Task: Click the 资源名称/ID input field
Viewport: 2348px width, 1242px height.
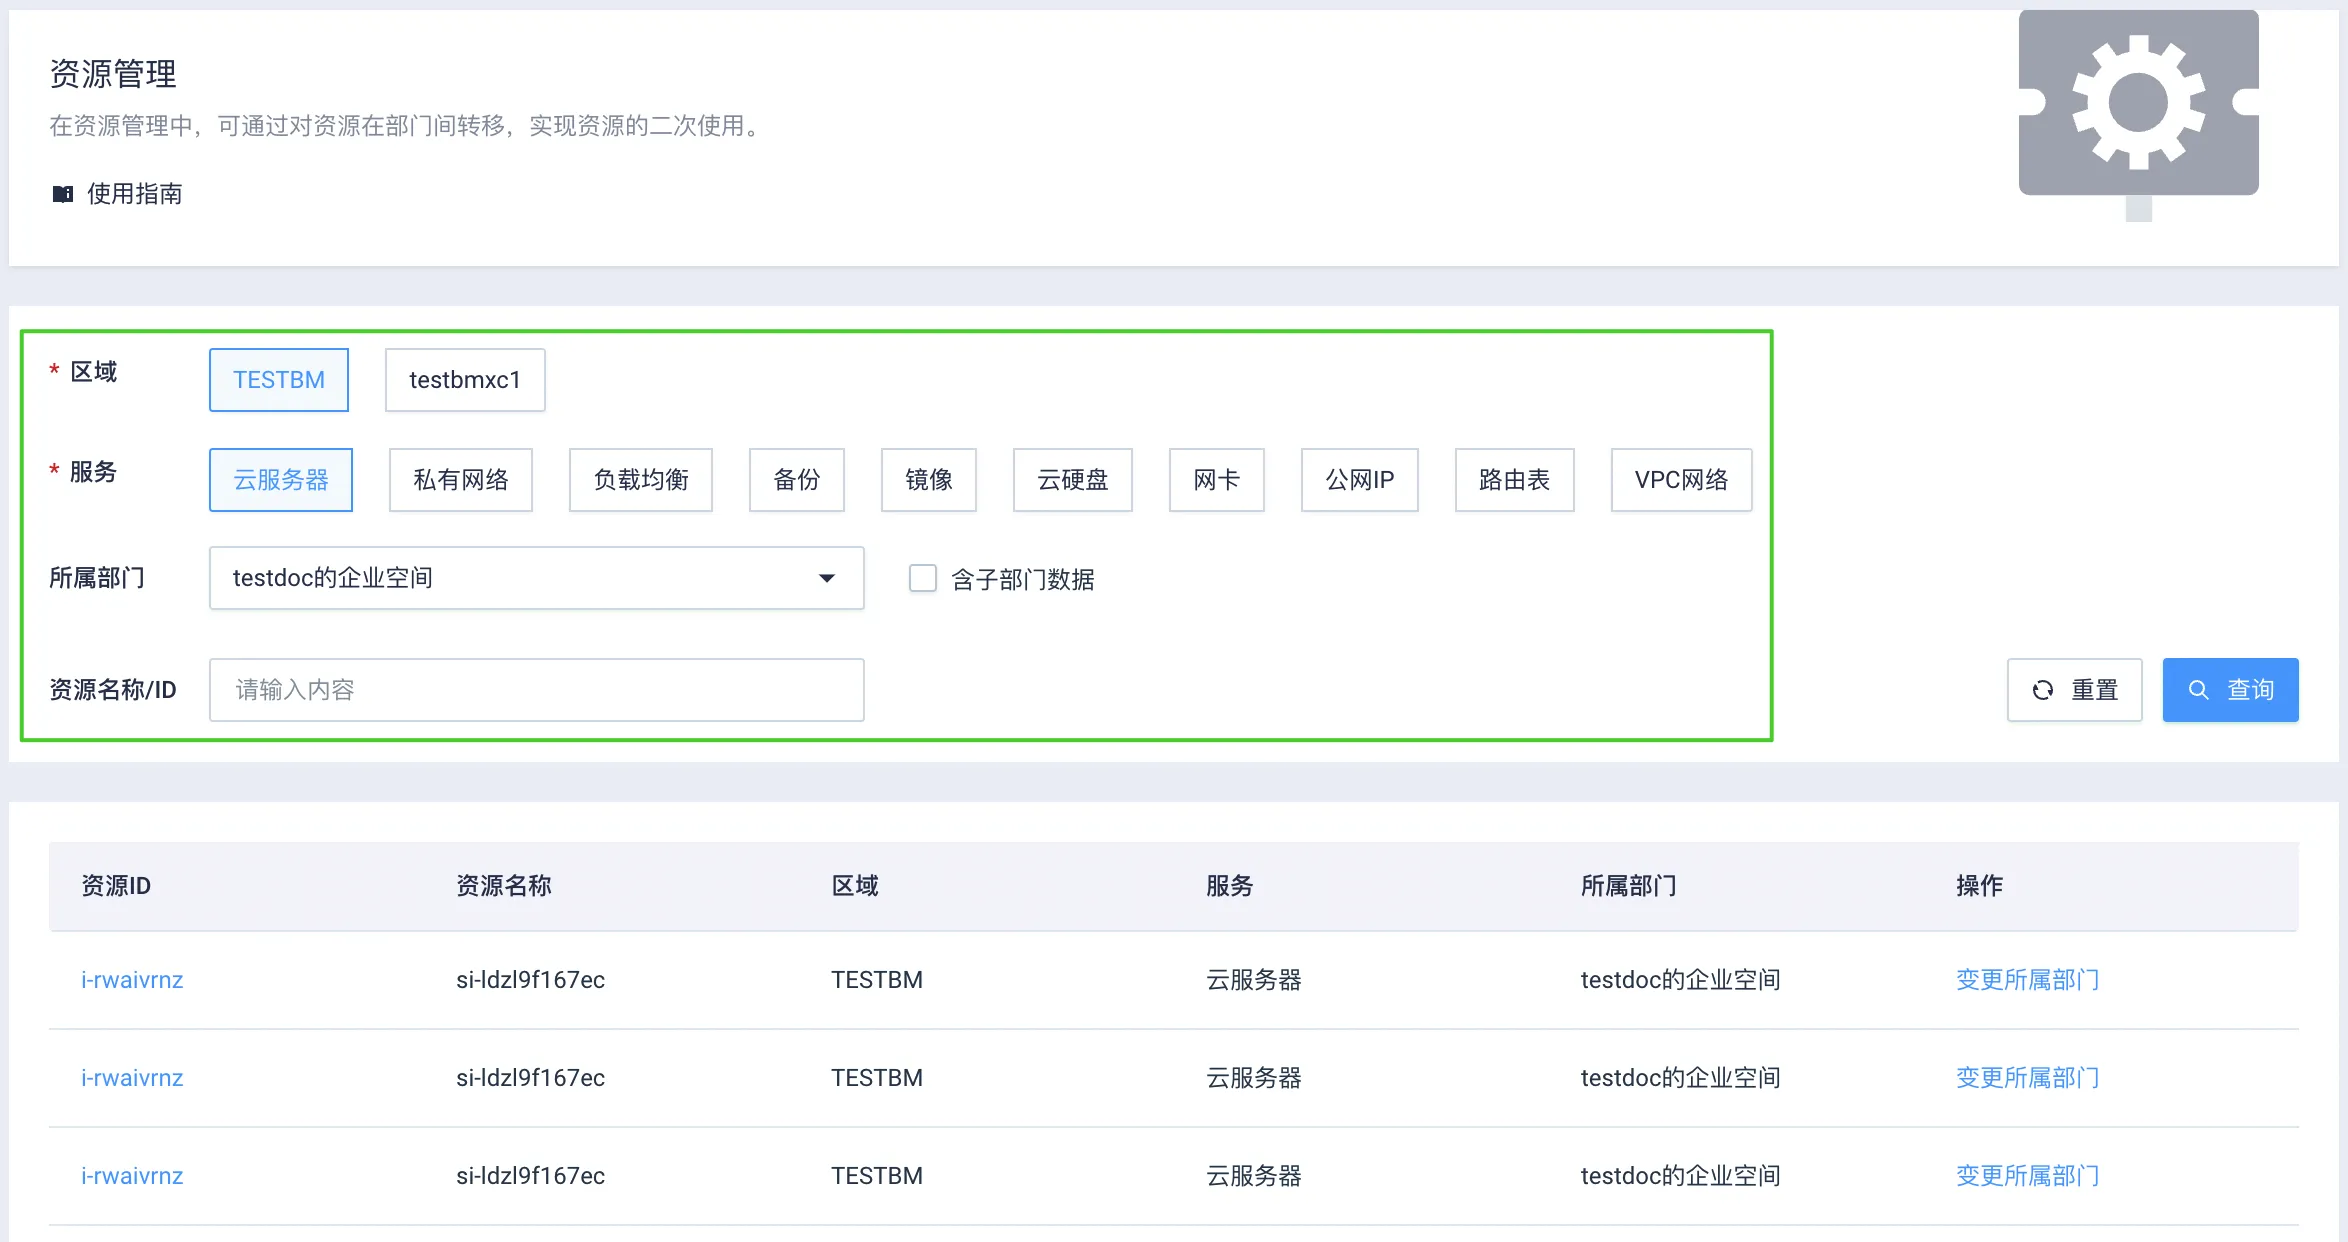Action: 536,689
